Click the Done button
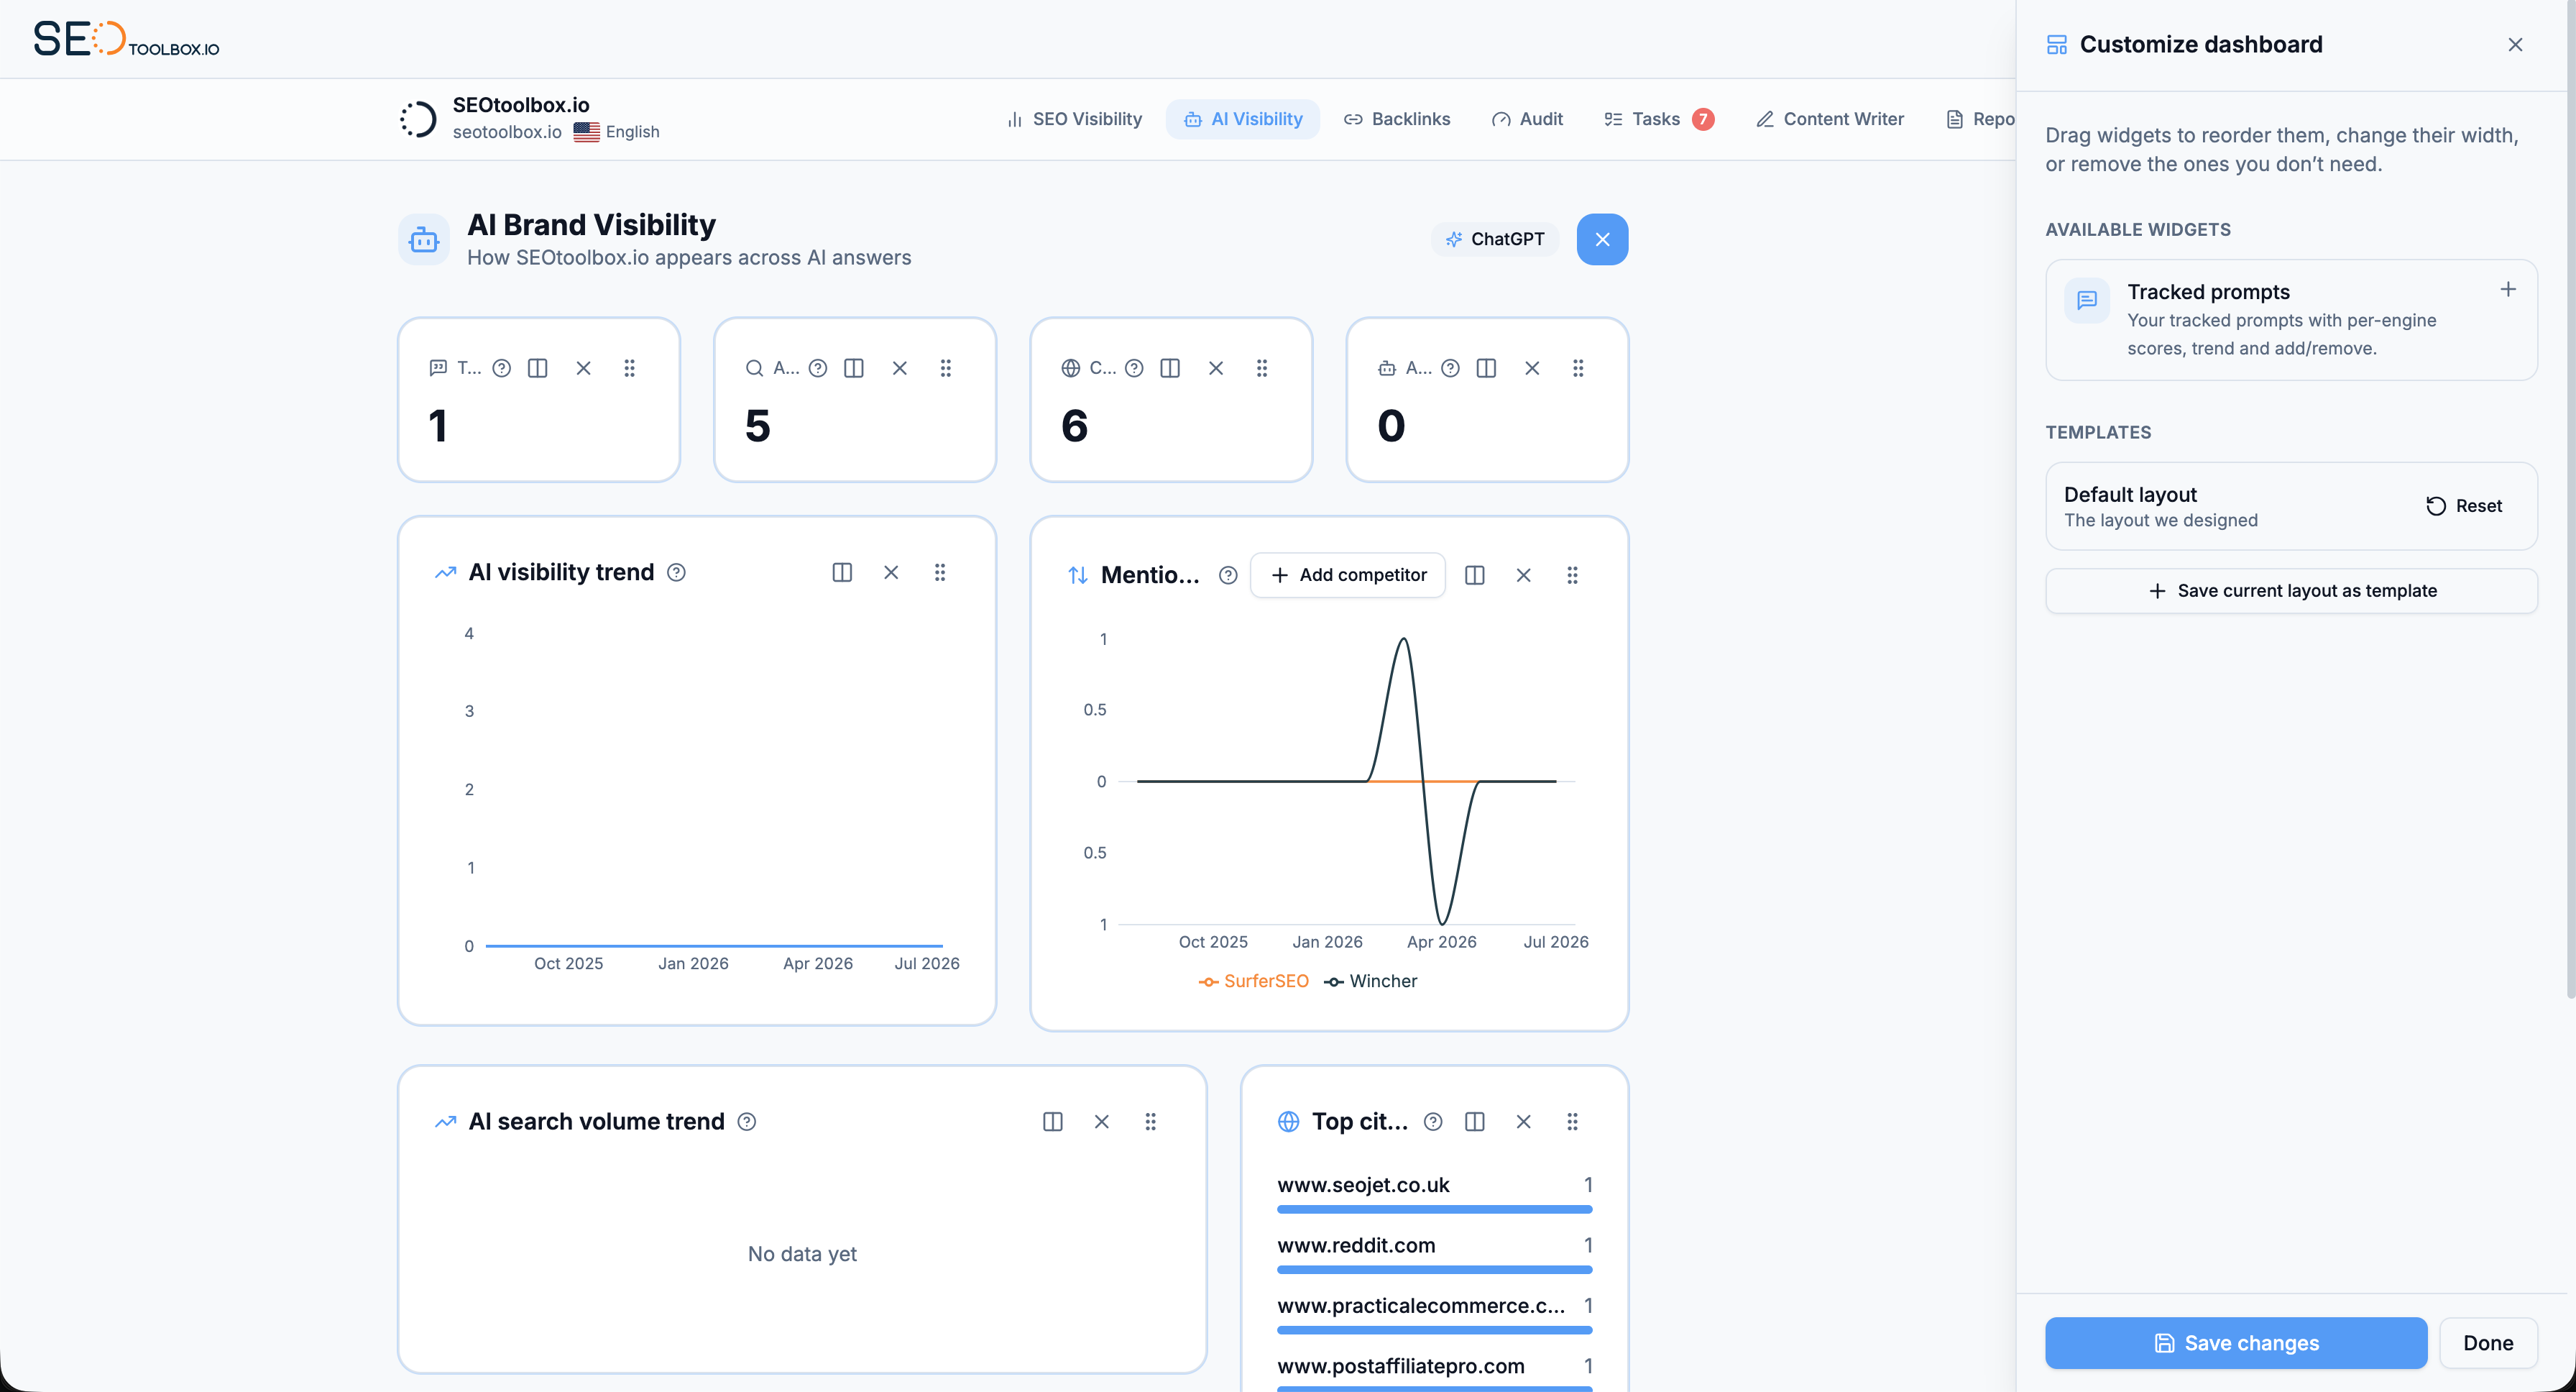The image size is (2576, 1392). click(x=2488, y=1343)
